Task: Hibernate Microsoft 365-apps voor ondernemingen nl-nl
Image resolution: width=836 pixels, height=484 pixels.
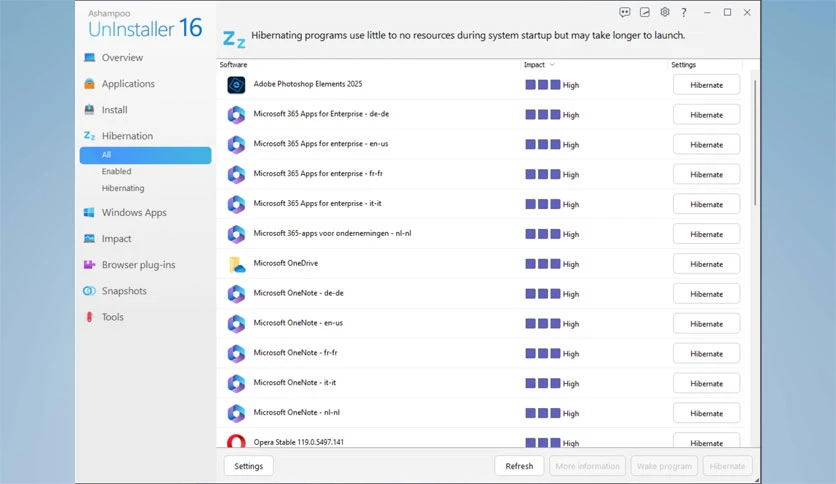Action: pyautogui.click(x=706, y=234)
